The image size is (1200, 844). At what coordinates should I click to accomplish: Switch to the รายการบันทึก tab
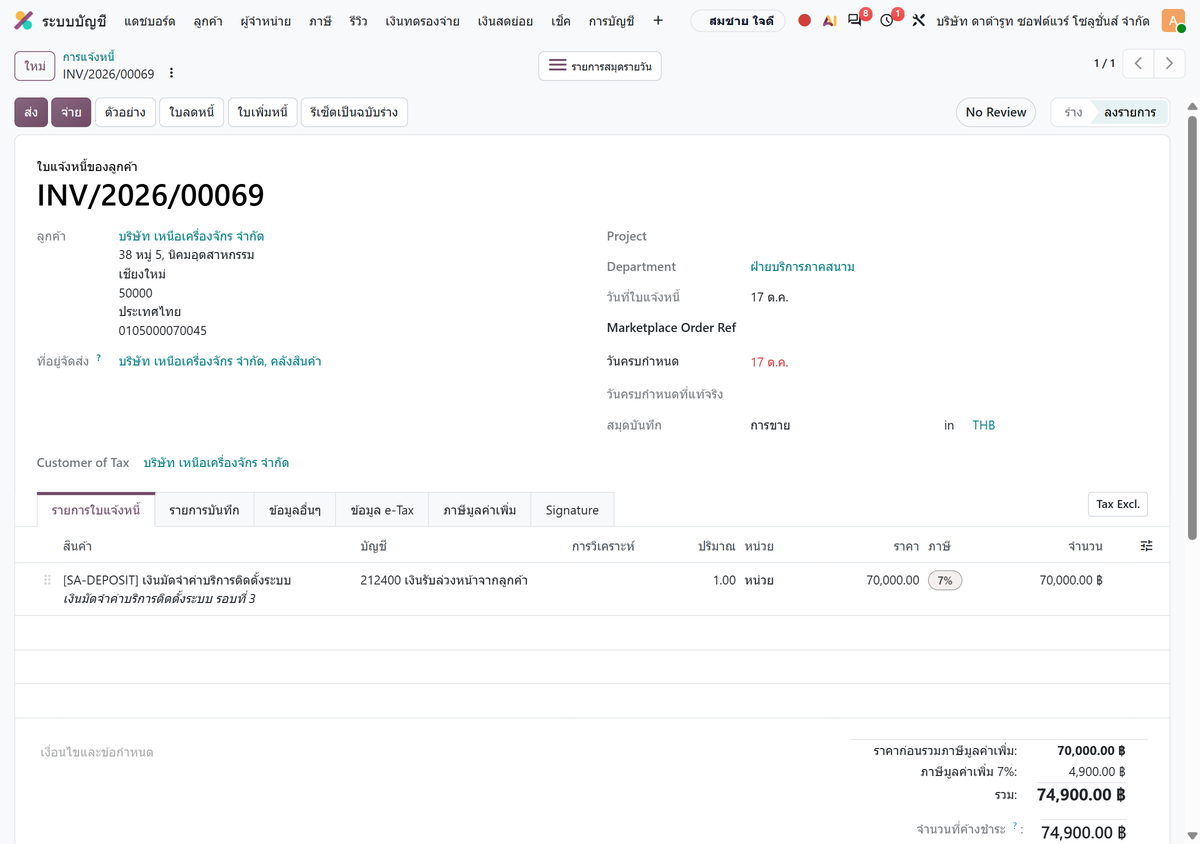coord(204,510)
